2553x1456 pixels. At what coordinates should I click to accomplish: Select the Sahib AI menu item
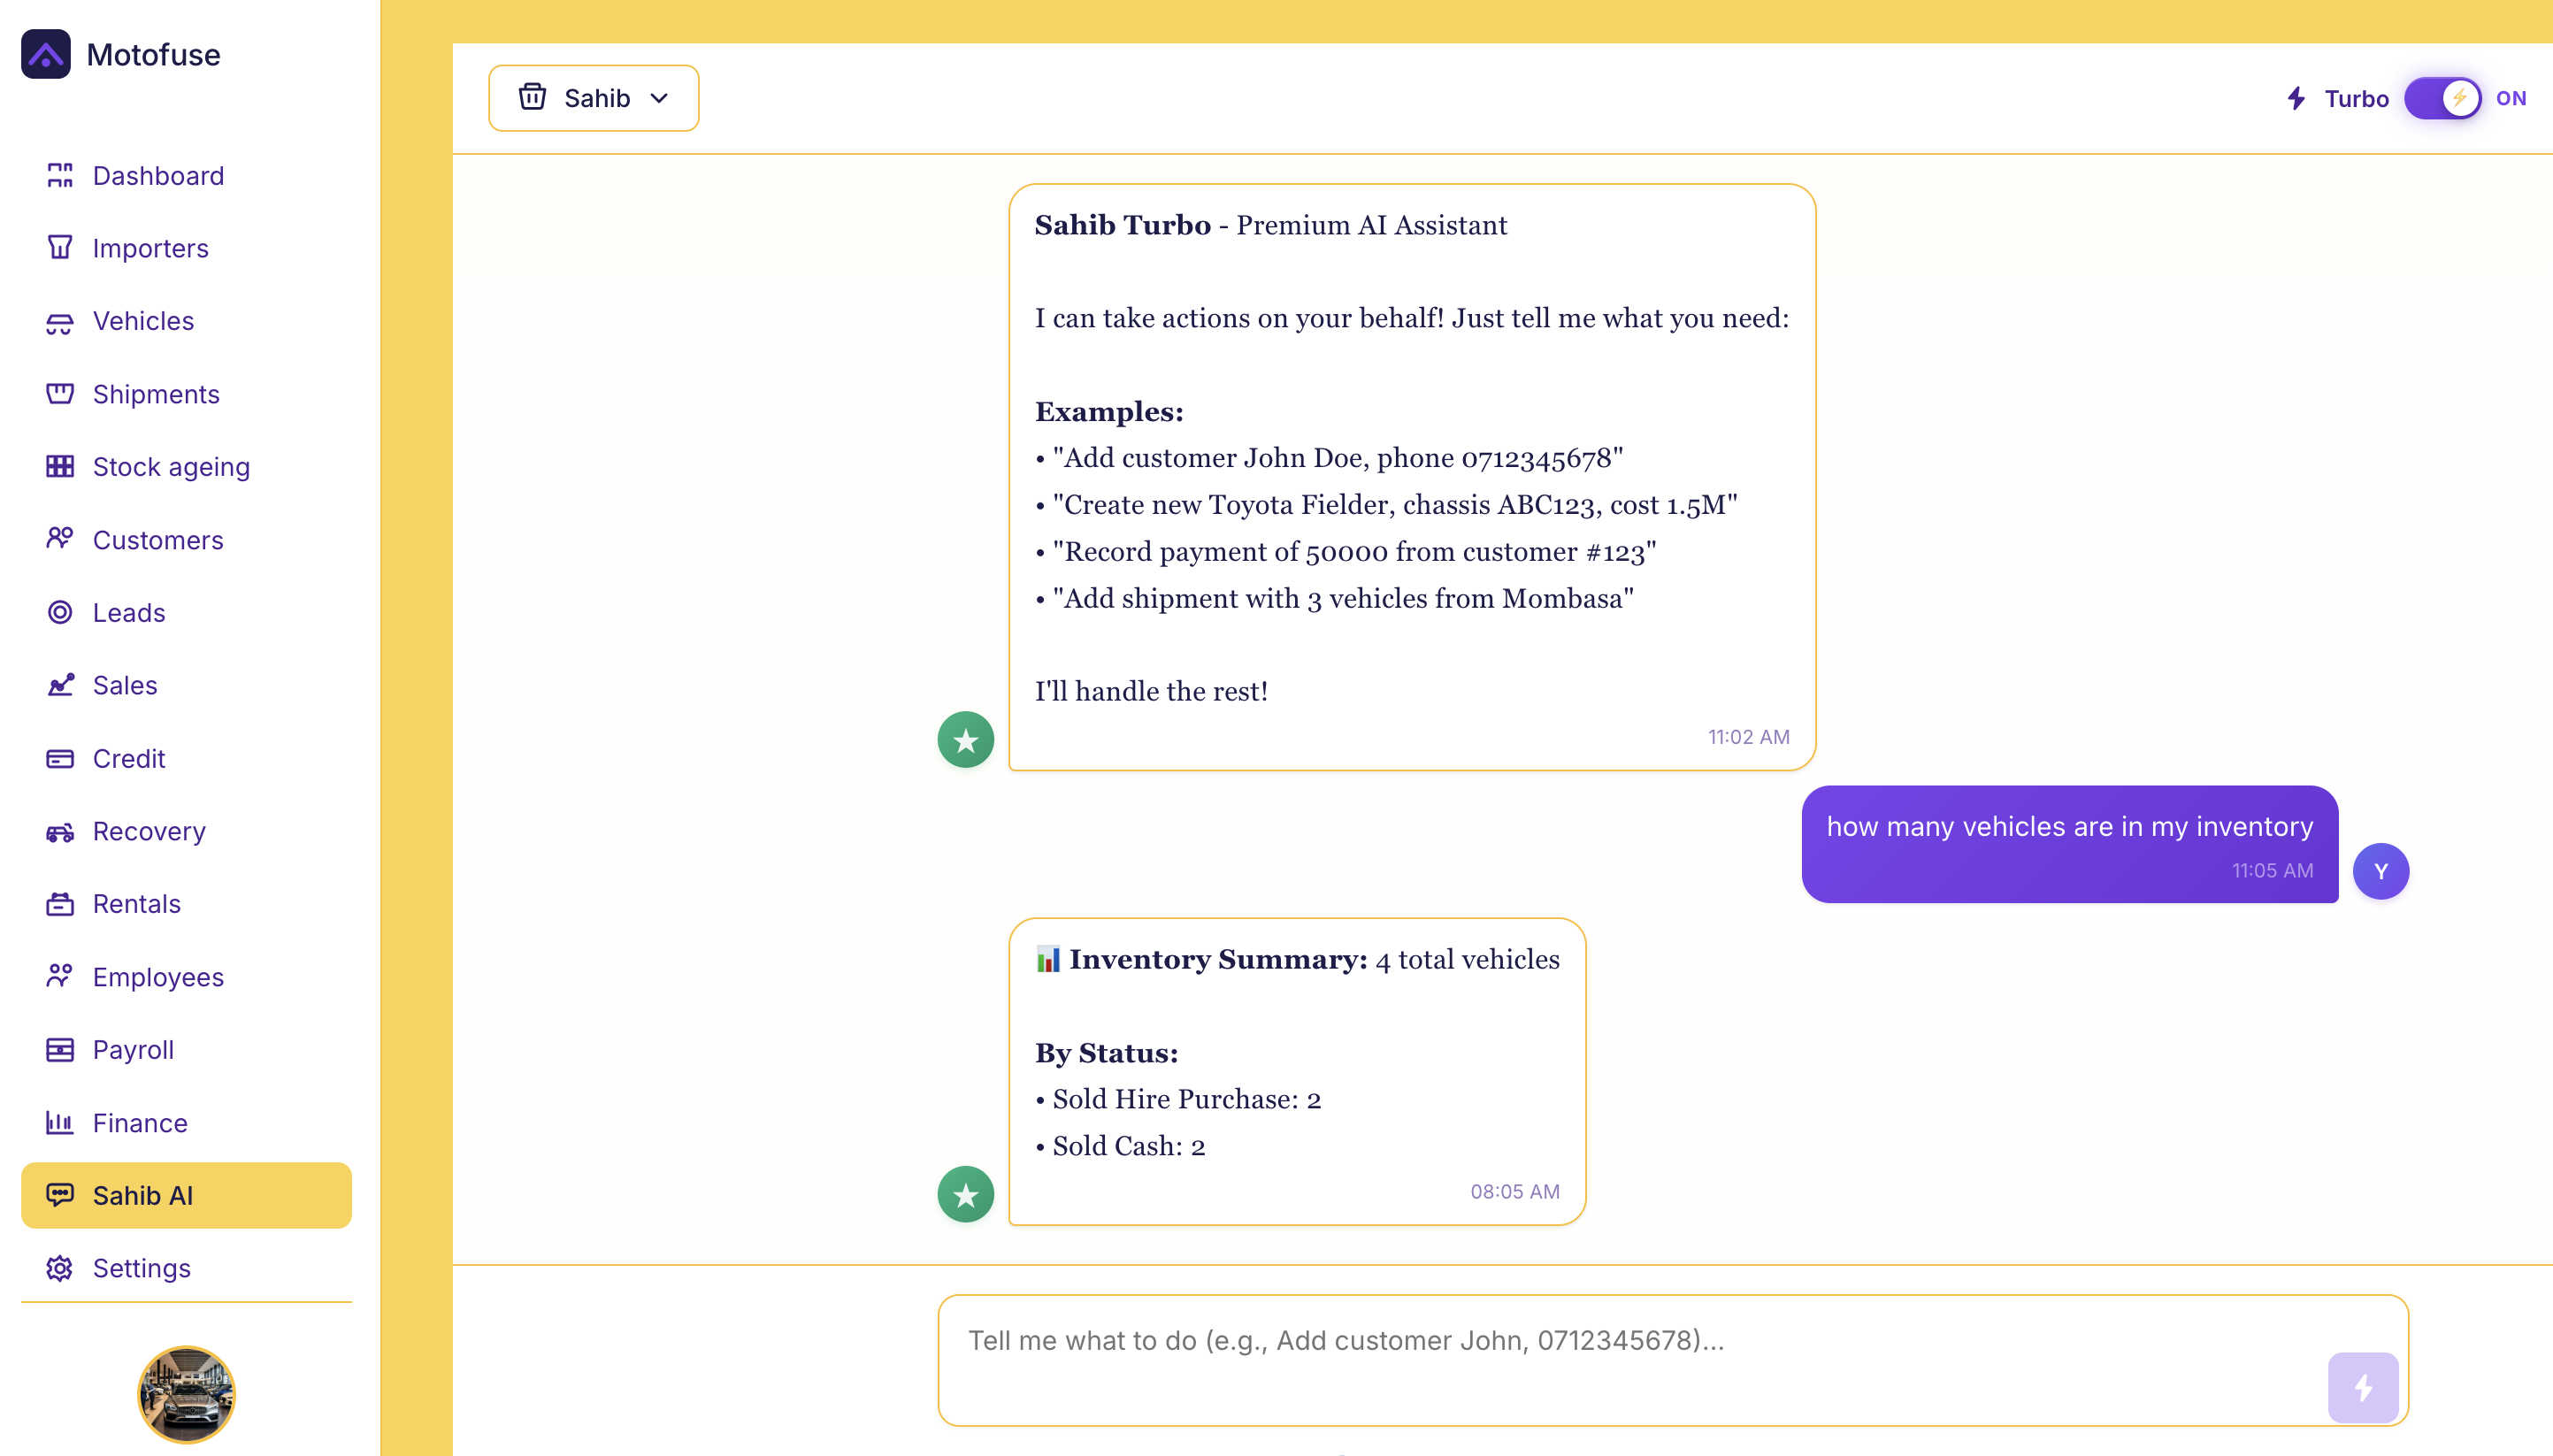186,1195
